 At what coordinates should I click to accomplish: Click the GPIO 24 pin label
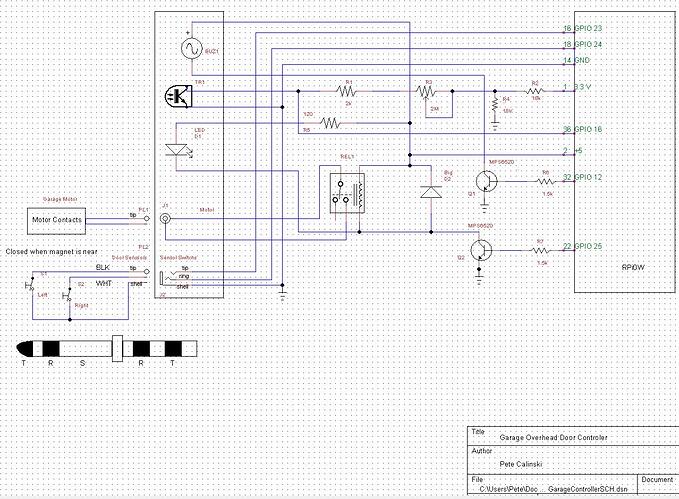pos(588,45)
